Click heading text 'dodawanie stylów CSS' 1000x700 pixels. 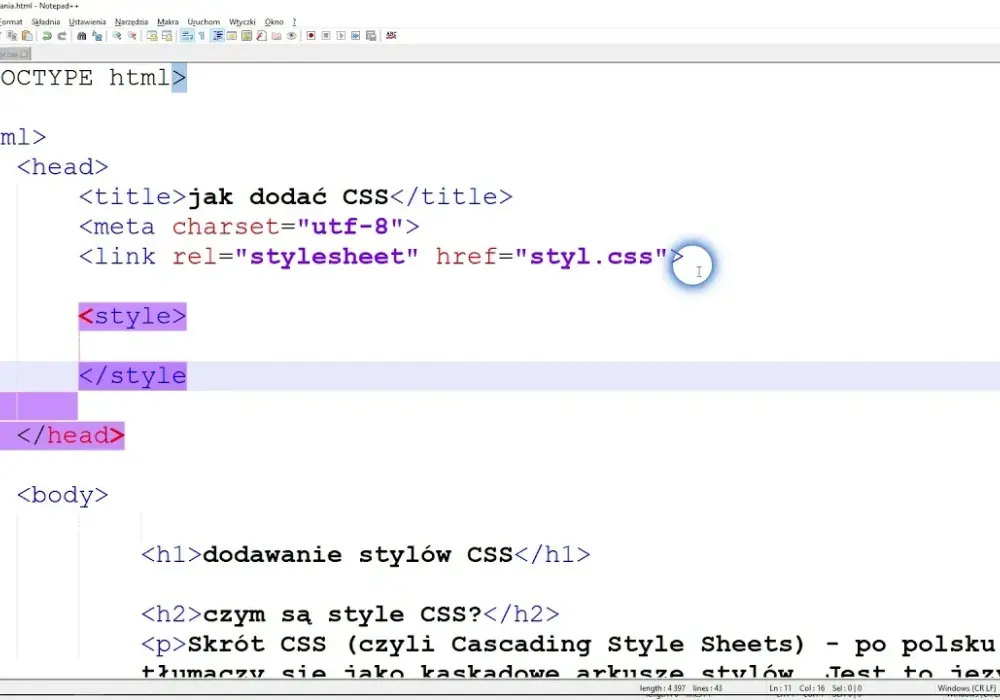coord(358,555)
